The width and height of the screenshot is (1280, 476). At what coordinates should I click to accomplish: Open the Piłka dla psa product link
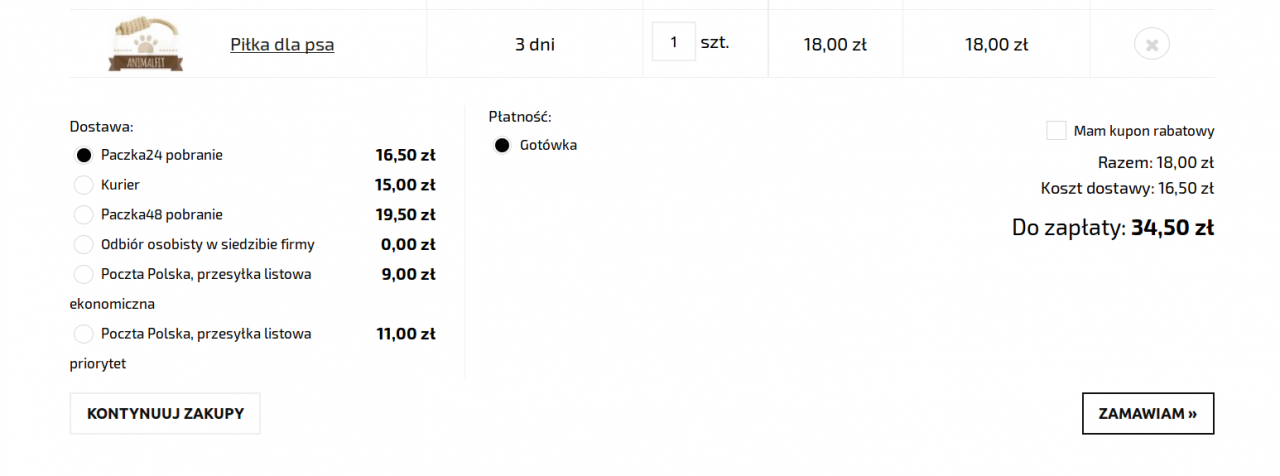[282, 44]
